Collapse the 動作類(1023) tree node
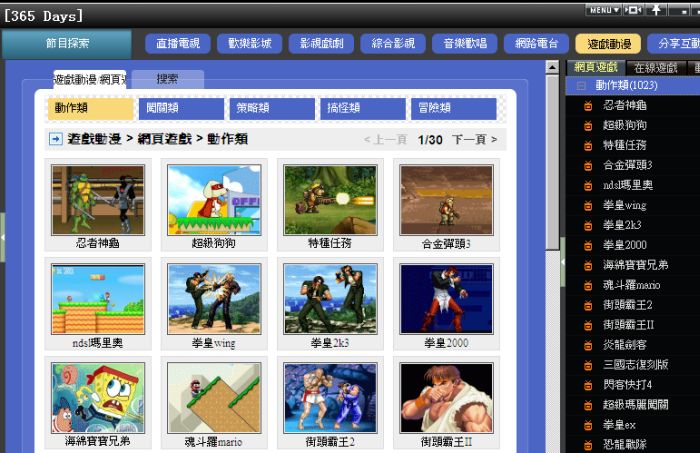700x453 pixels. point(581,85)
